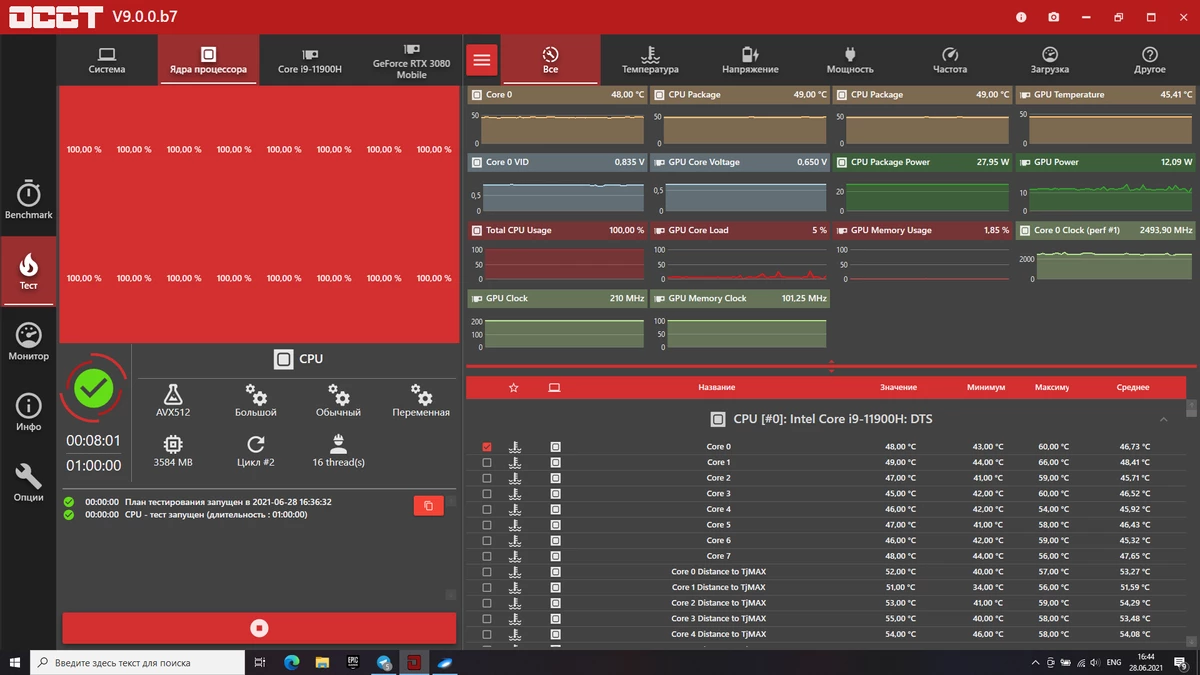Click the red splitter arrows between graphs and table
The image size is (1200, 675).
tap(831, 367)
